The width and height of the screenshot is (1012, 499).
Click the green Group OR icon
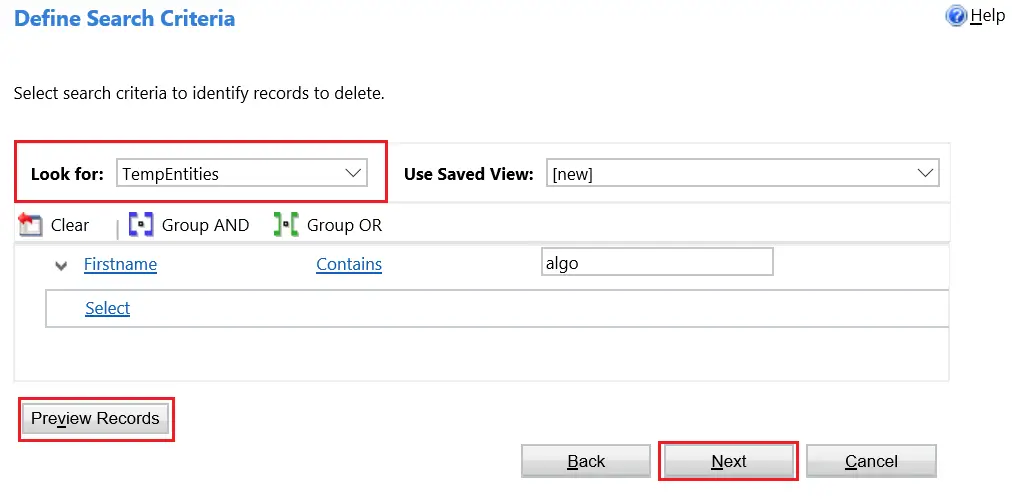[286, 225]
